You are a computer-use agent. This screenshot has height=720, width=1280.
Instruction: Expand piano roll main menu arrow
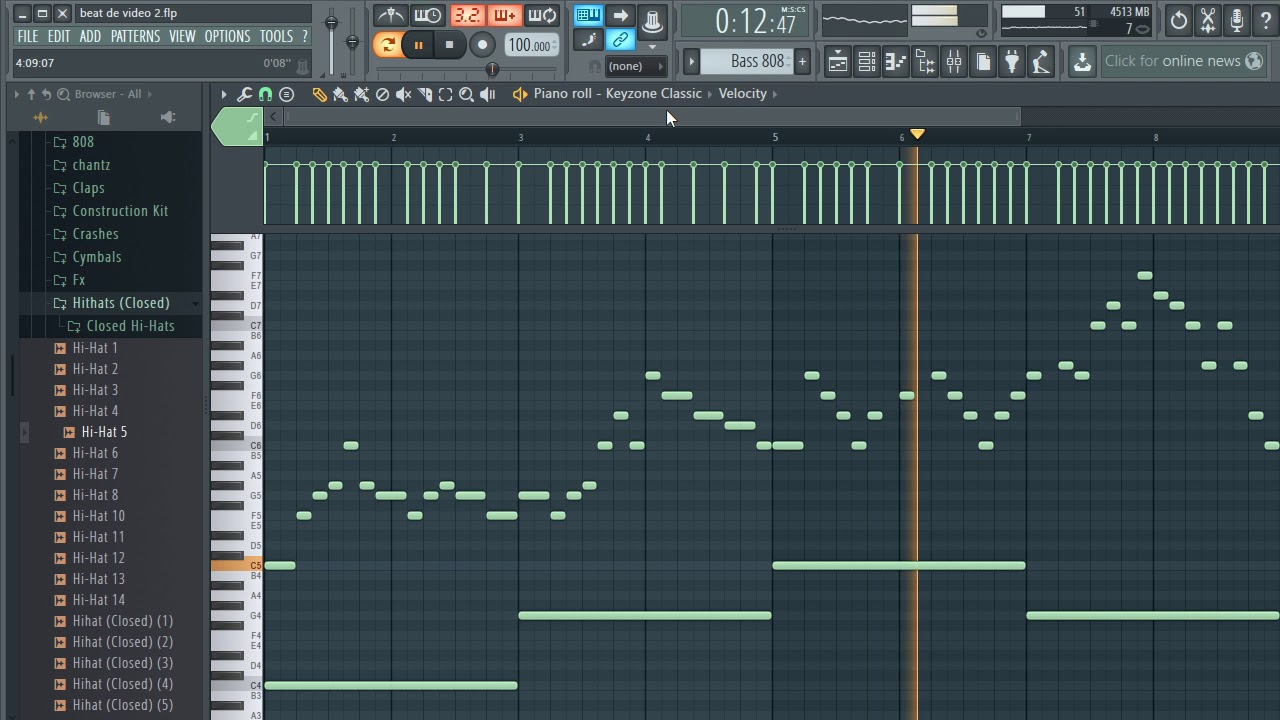tap(224, 94)
